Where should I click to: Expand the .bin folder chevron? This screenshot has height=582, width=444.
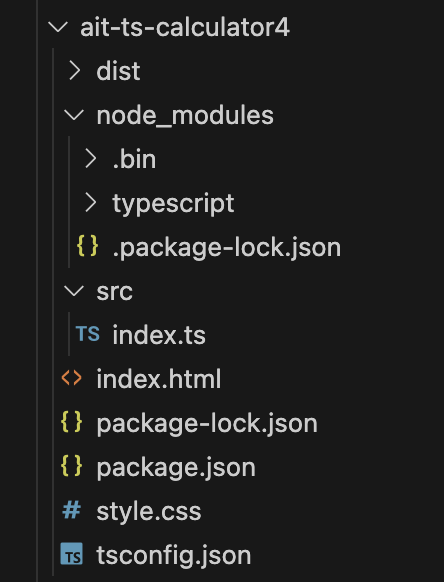pyautogui.click(x=91, y=158)
